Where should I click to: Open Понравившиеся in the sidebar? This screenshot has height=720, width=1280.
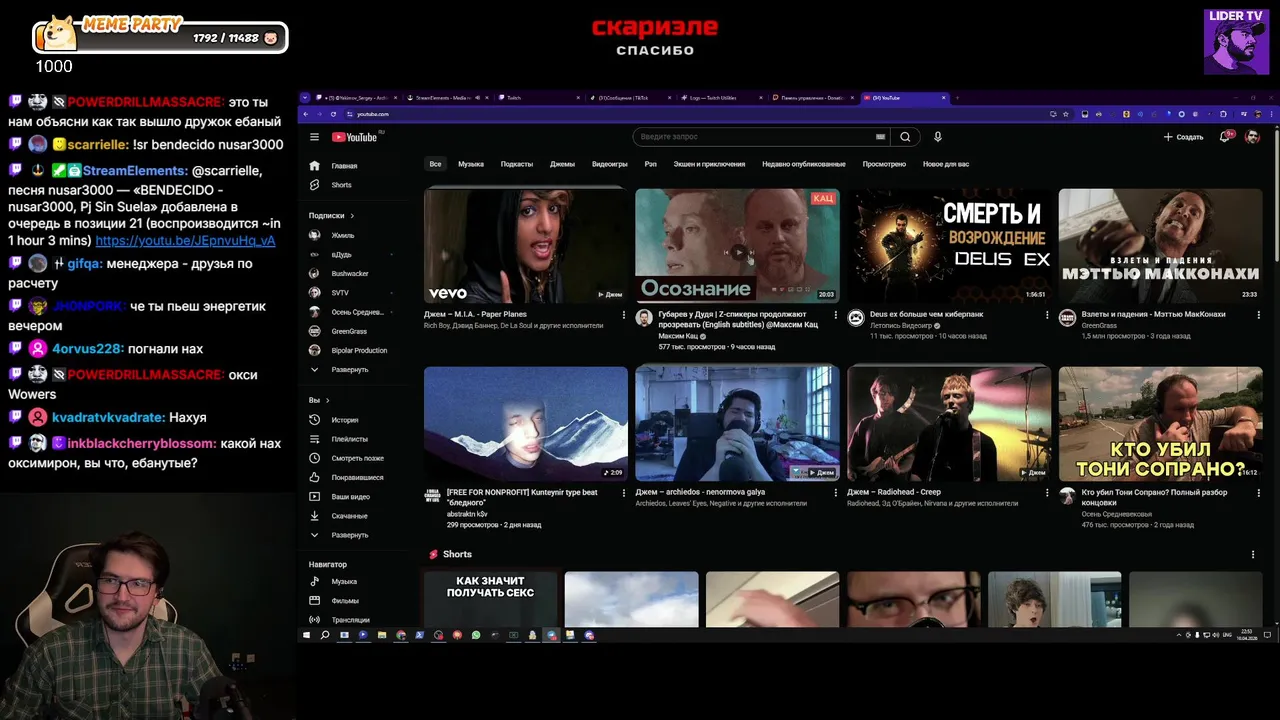pyautogui.click(x=357, y=477)
